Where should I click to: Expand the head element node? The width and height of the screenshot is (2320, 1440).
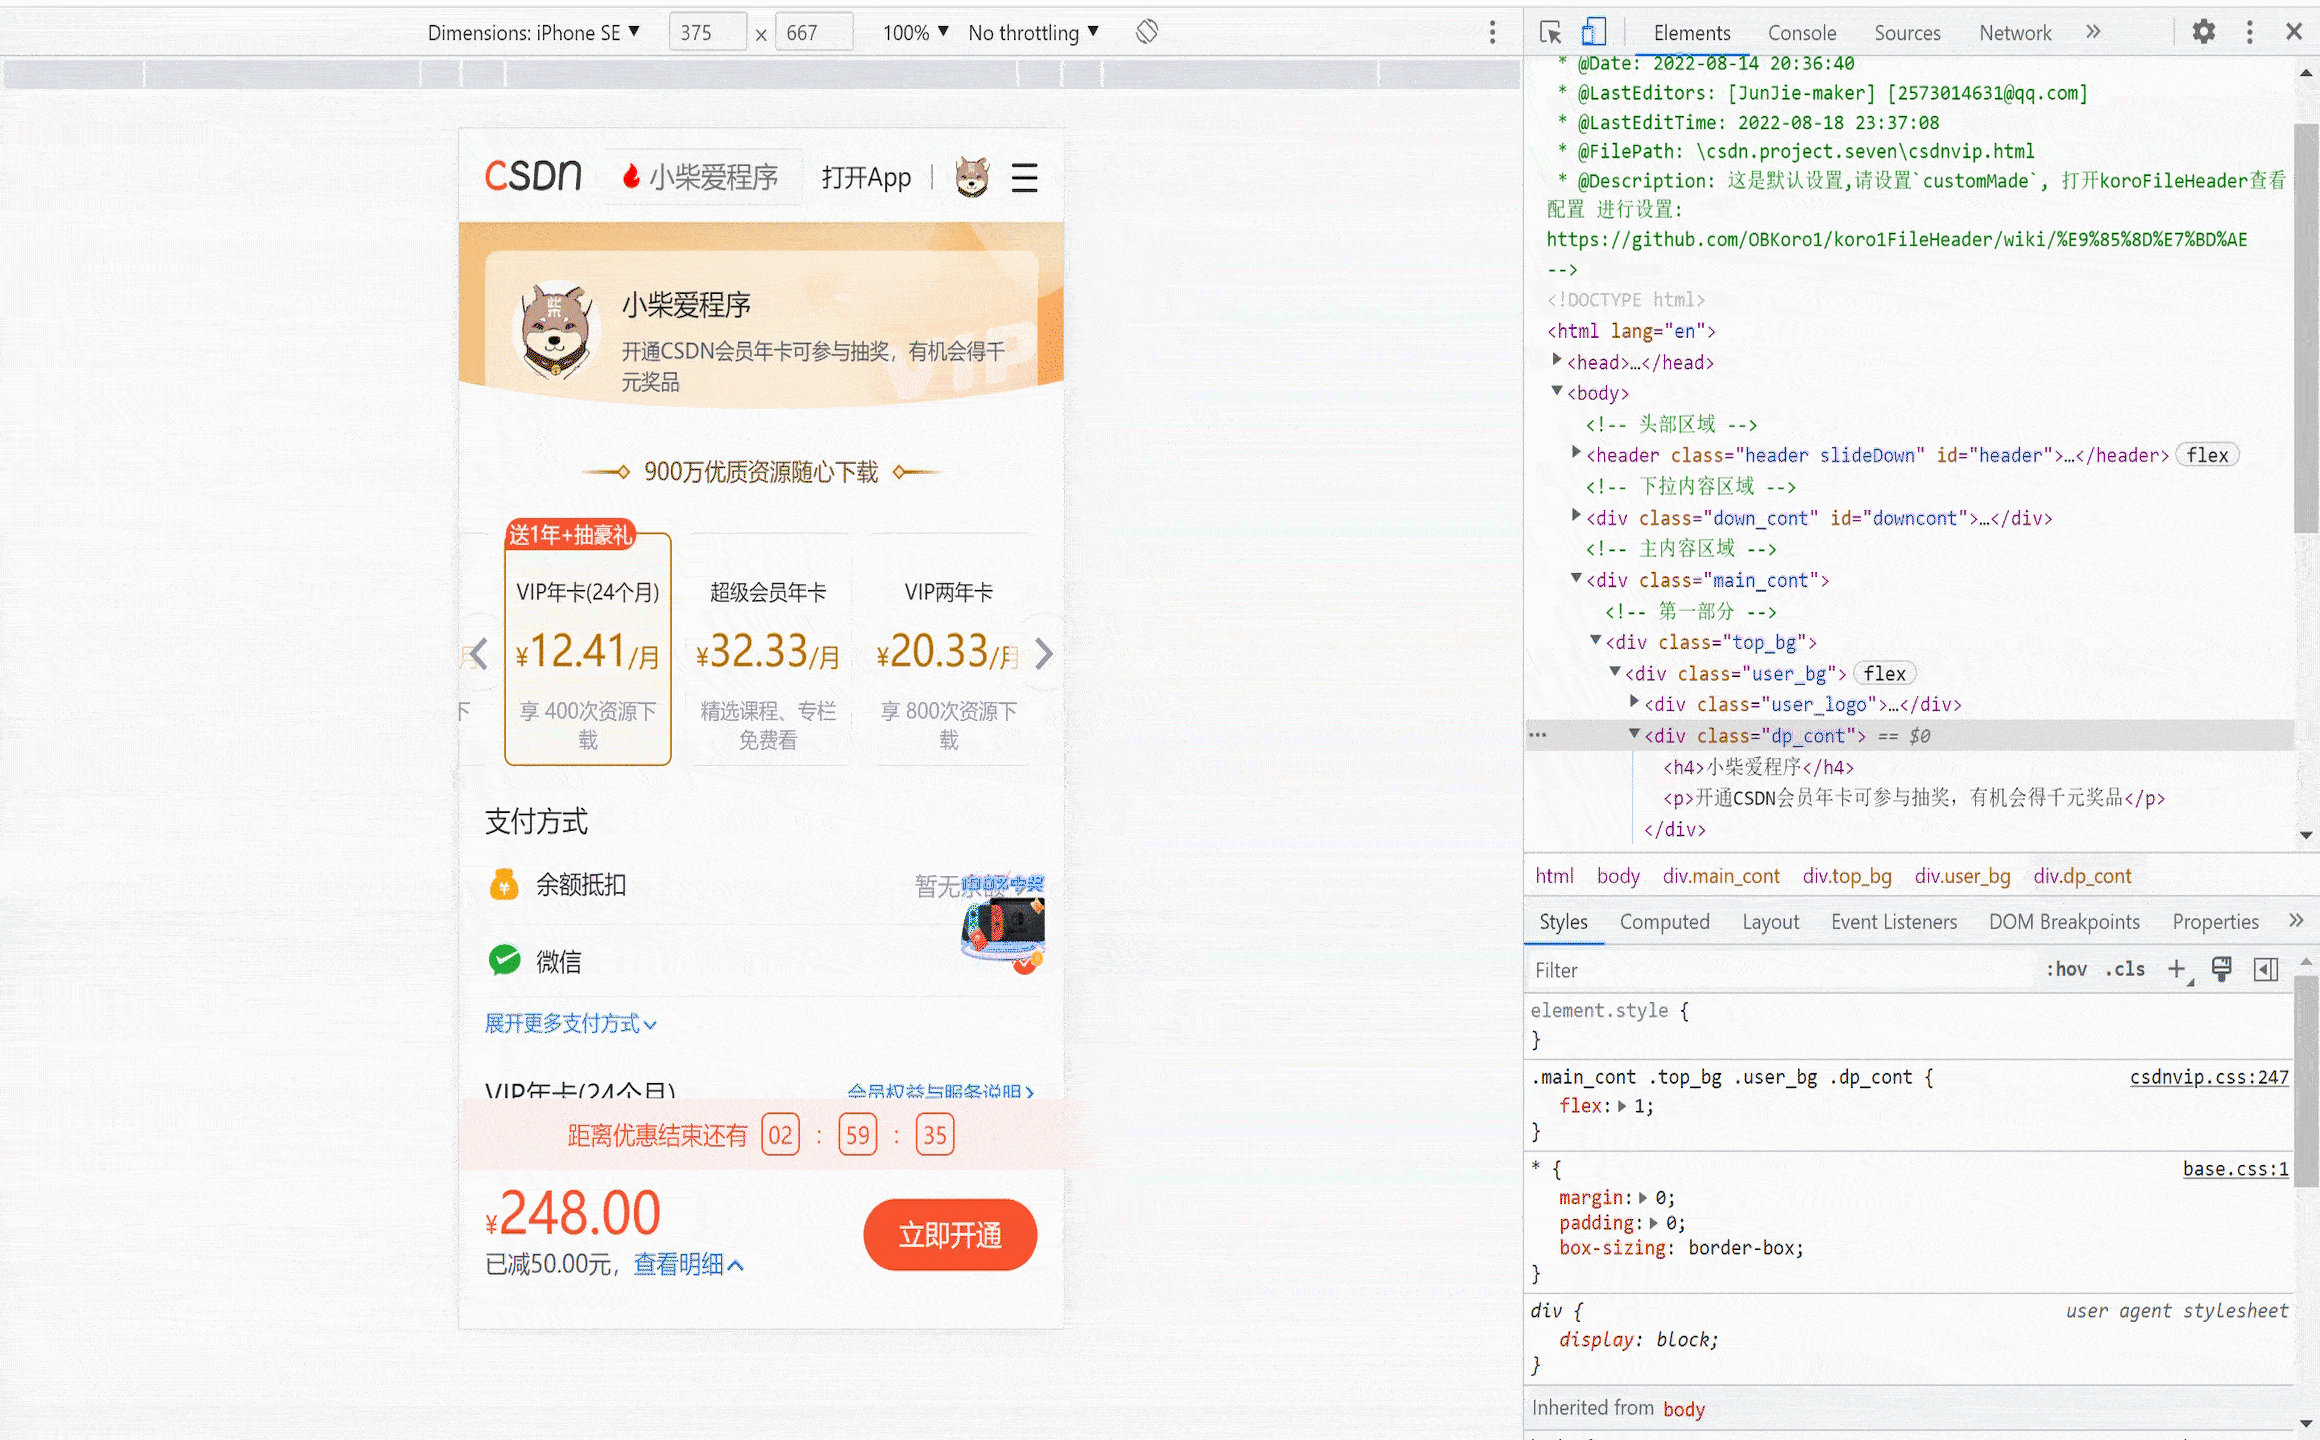(1557, 361)
